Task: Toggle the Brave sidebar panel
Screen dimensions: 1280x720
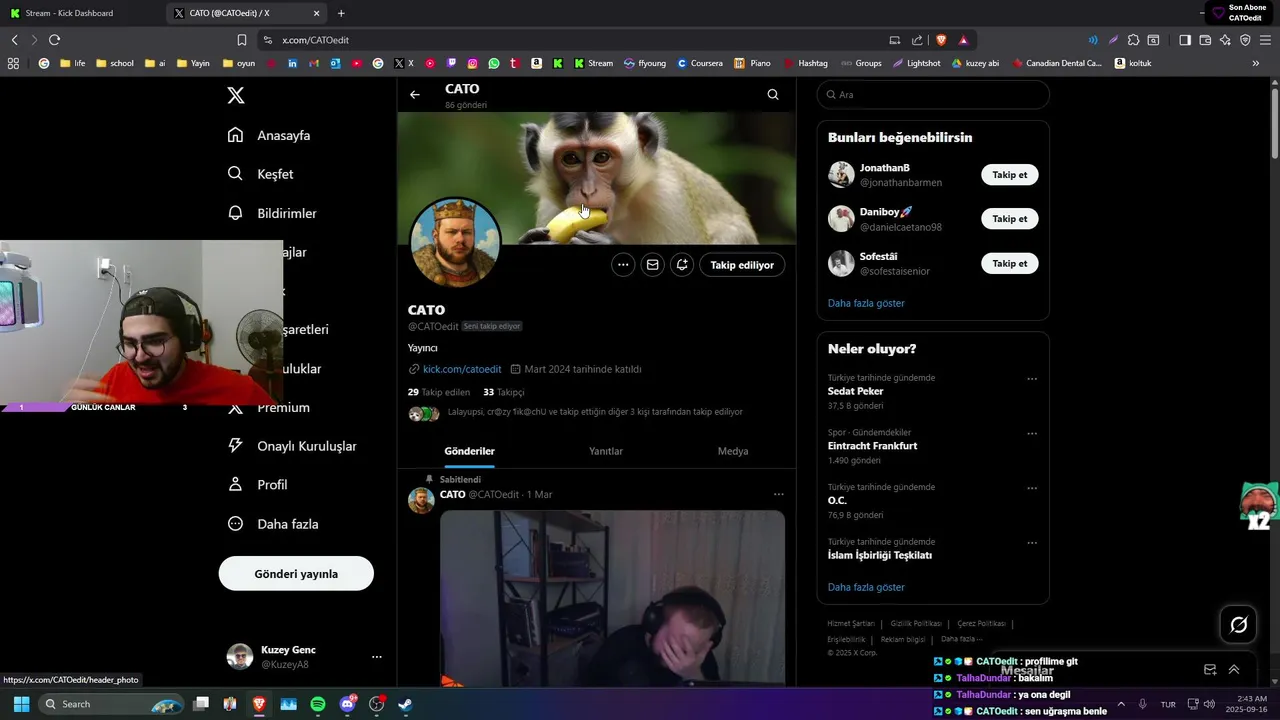Action: (x=1185, y=40)
